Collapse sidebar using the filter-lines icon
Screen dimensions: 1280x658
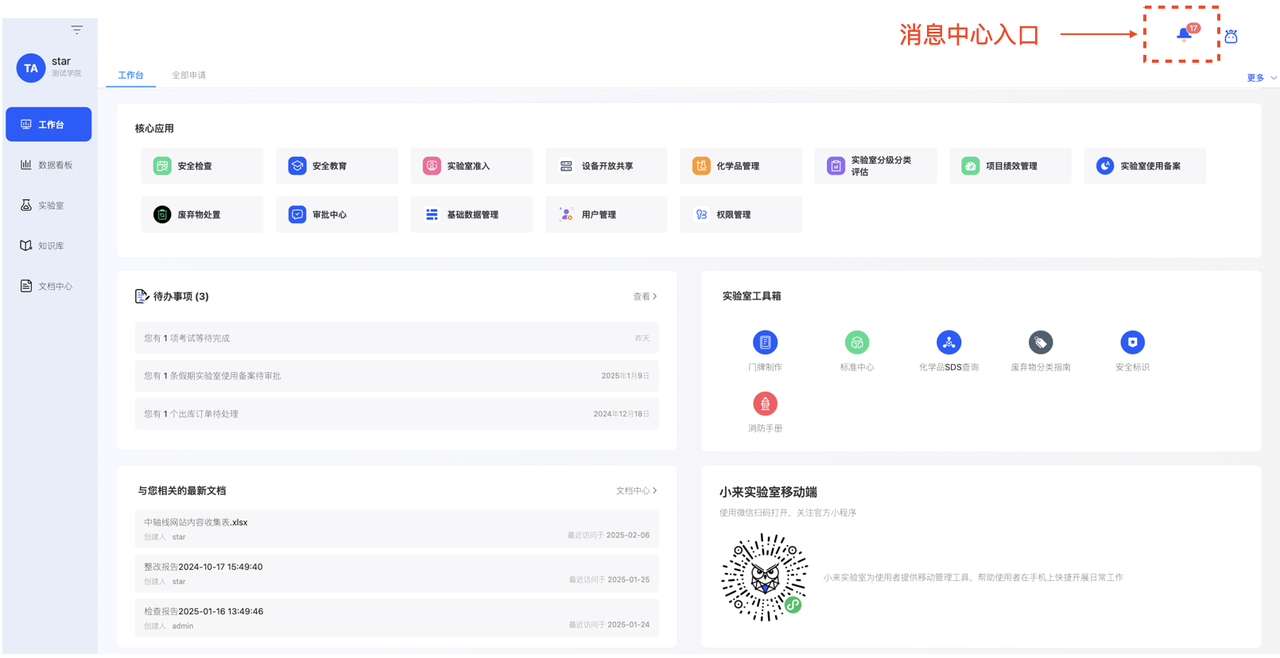[77, 30]
